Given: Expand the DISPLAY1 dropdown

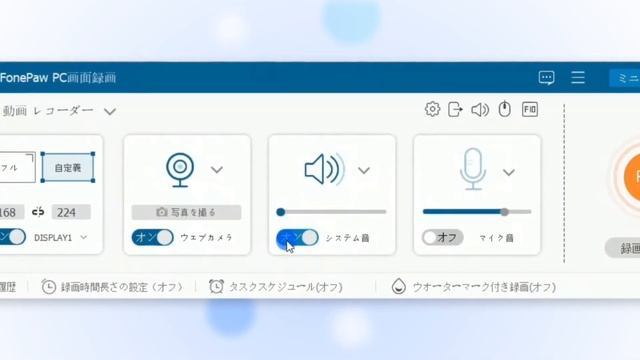Looking at the screenshot, I should 83,238.
